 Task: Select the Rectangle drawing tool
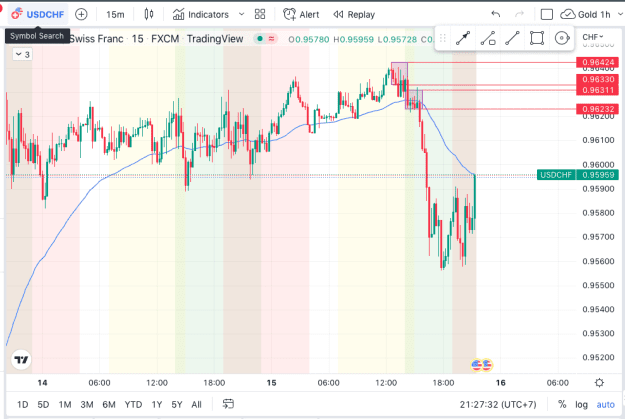pyautogui.click(x=537, y=38)
